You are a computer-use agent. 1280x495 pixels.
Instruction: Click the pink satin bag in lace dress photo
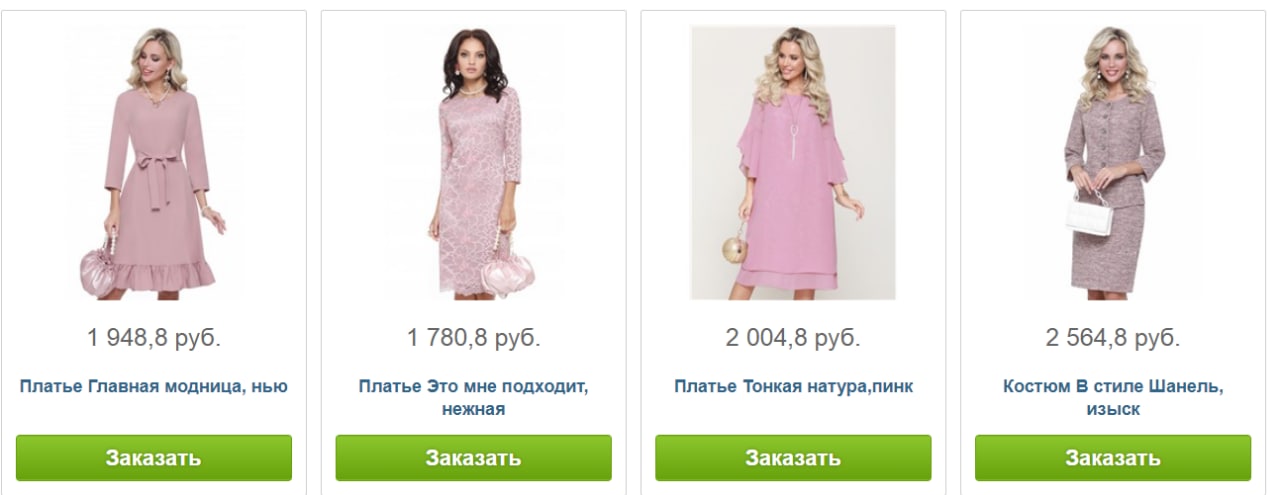coord(508,270)
